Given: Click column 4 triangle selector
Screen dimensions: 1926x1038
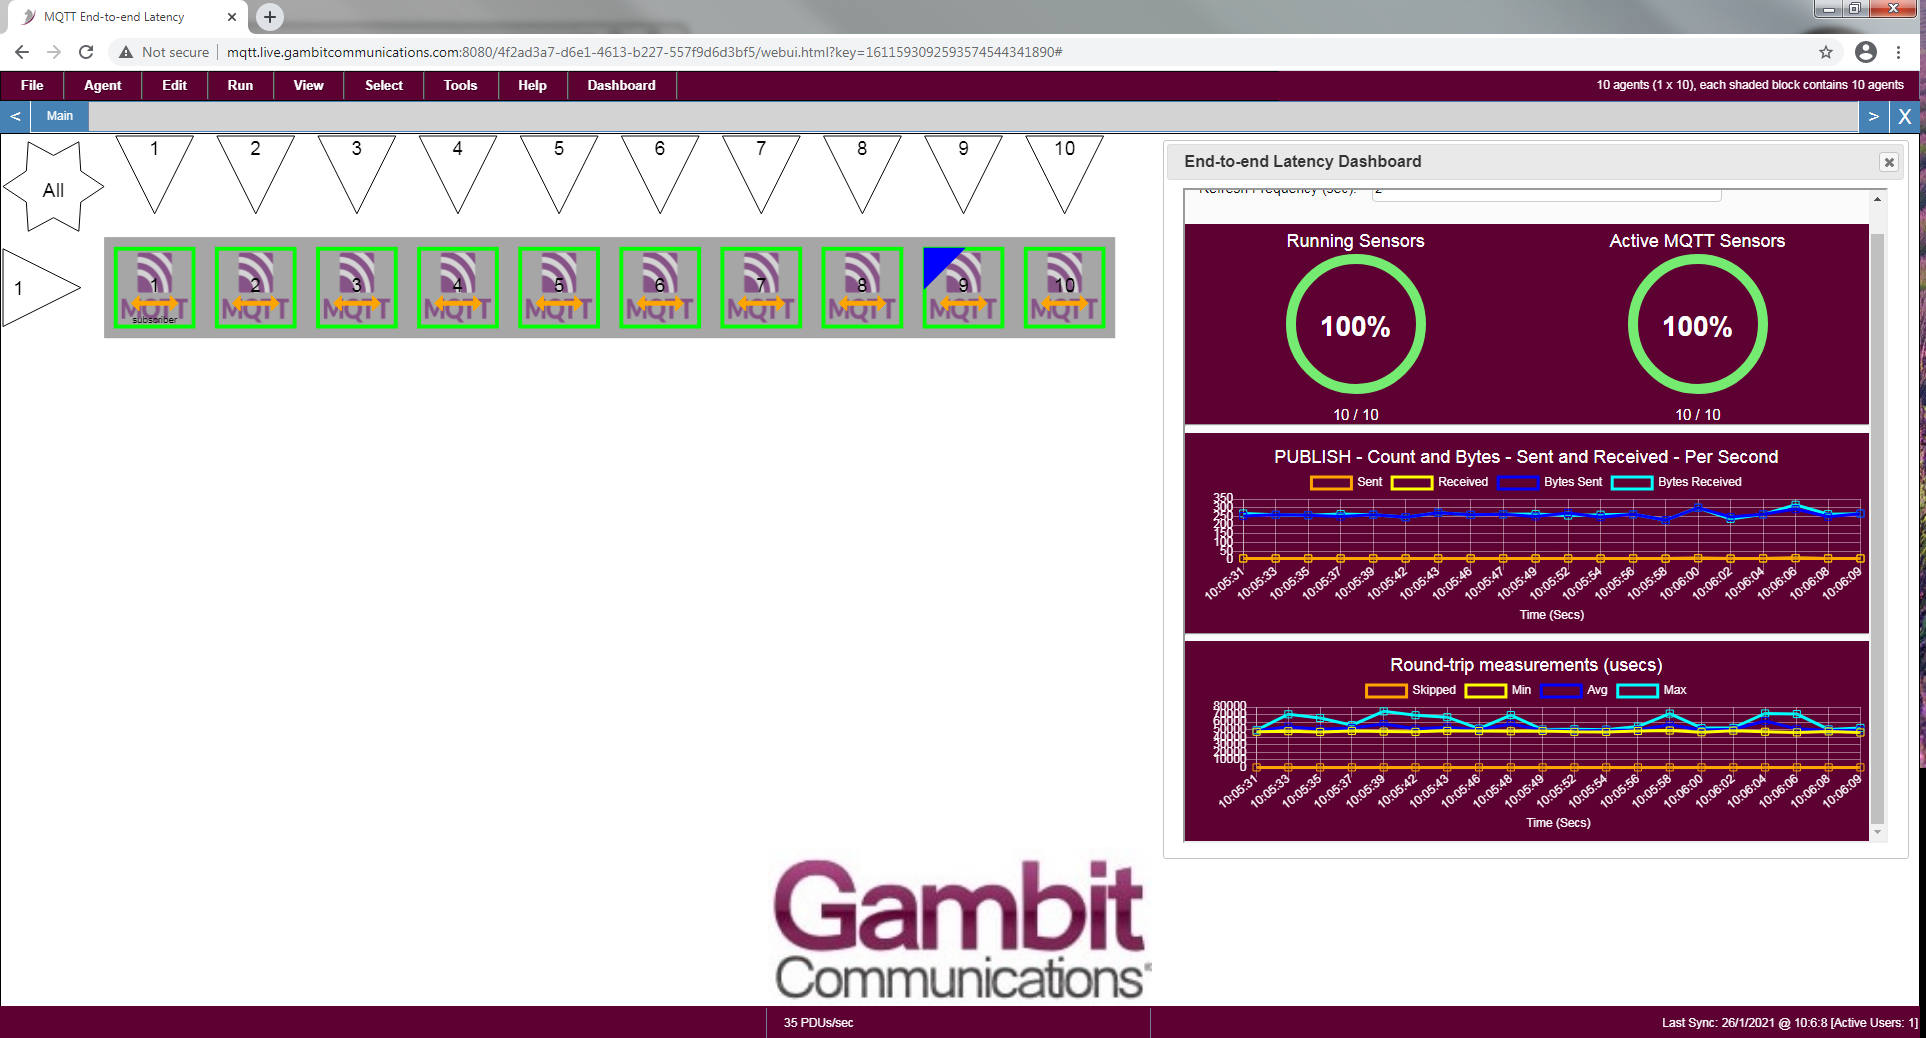Looking at the screenshot, I should coord(458,167).
